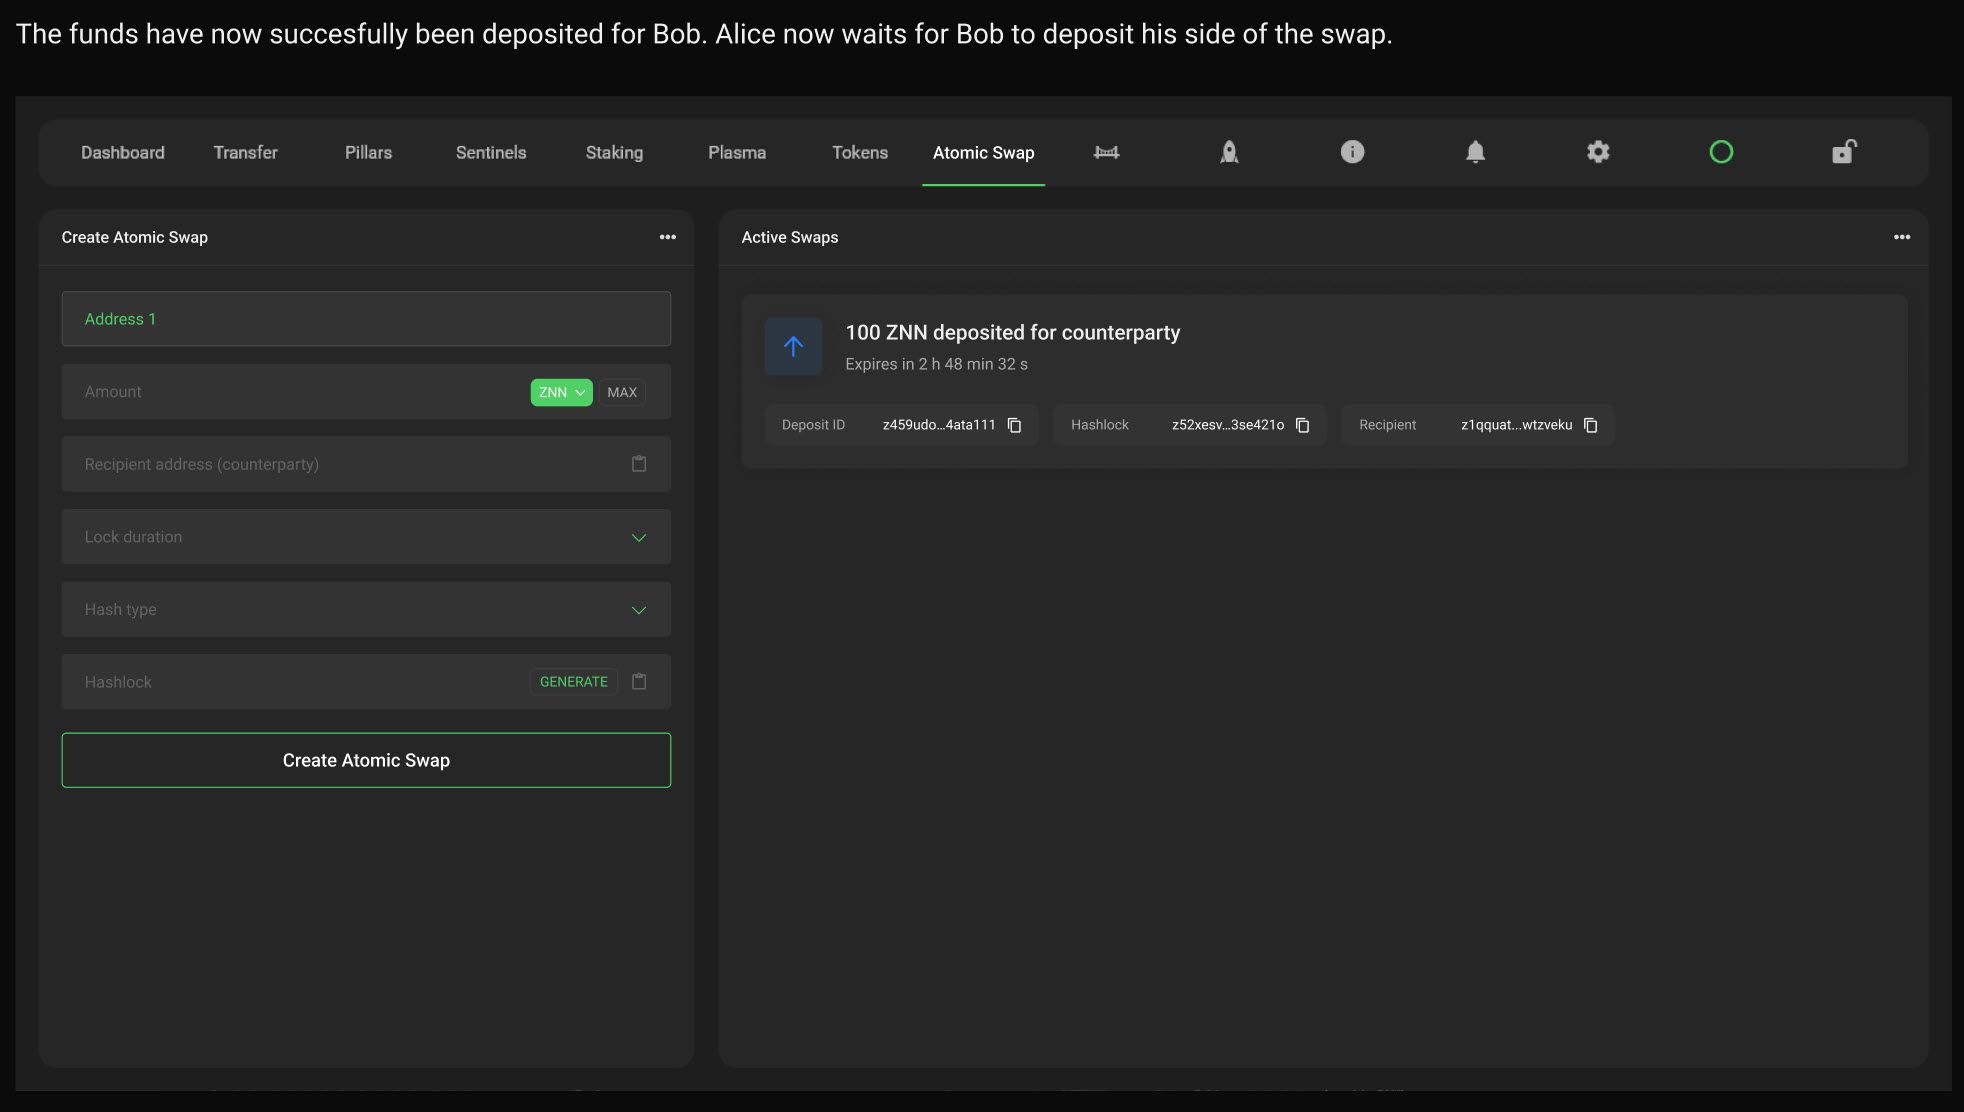This screenshot has height=1112, width=1964.
Task: Copy the Recipient address
Action: tap(1590, 425)
